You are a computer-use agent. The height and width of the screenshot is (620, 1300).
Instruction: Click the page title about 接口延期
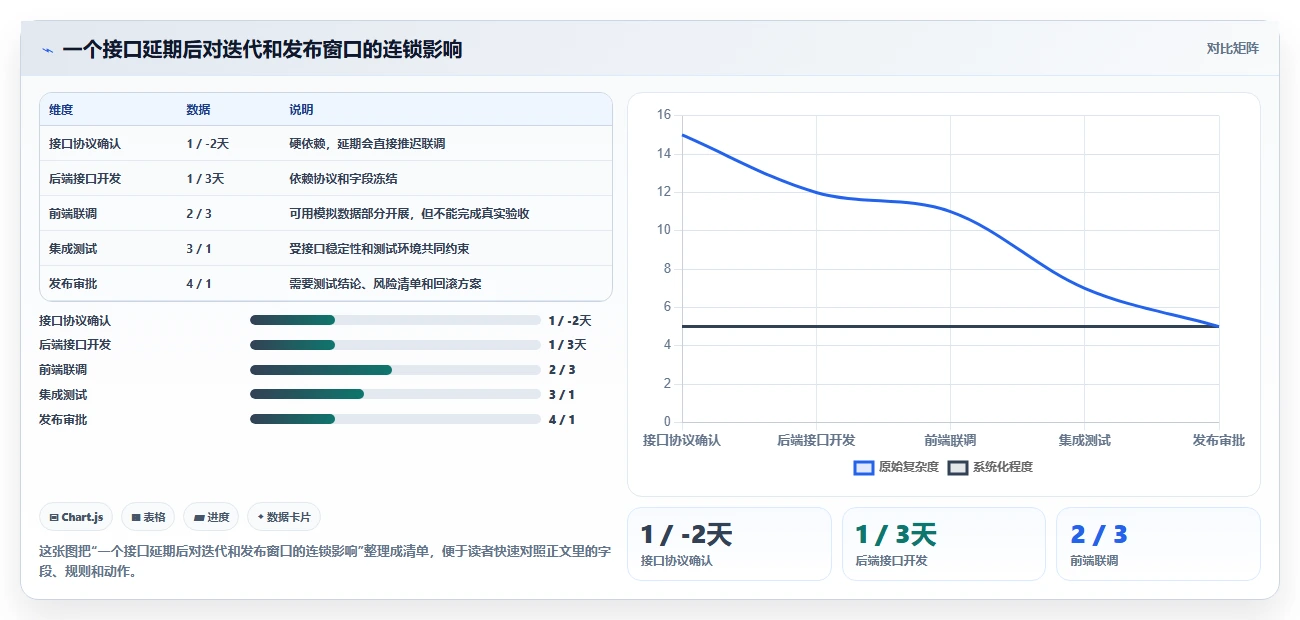click(x=262, y=50)
